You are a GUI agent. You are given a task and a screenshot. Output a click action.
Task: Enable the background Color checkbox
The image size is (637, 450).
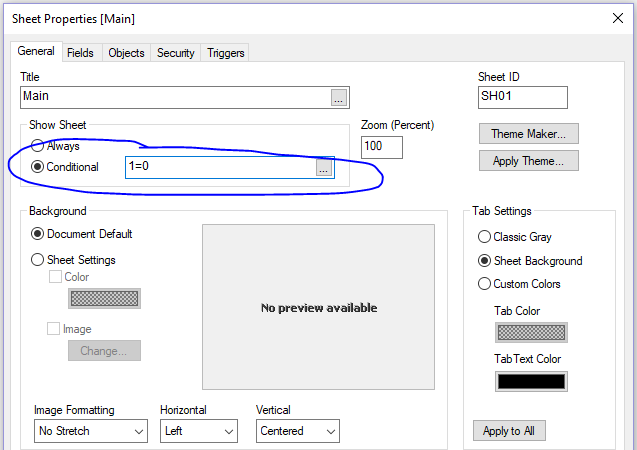point(56,277)
